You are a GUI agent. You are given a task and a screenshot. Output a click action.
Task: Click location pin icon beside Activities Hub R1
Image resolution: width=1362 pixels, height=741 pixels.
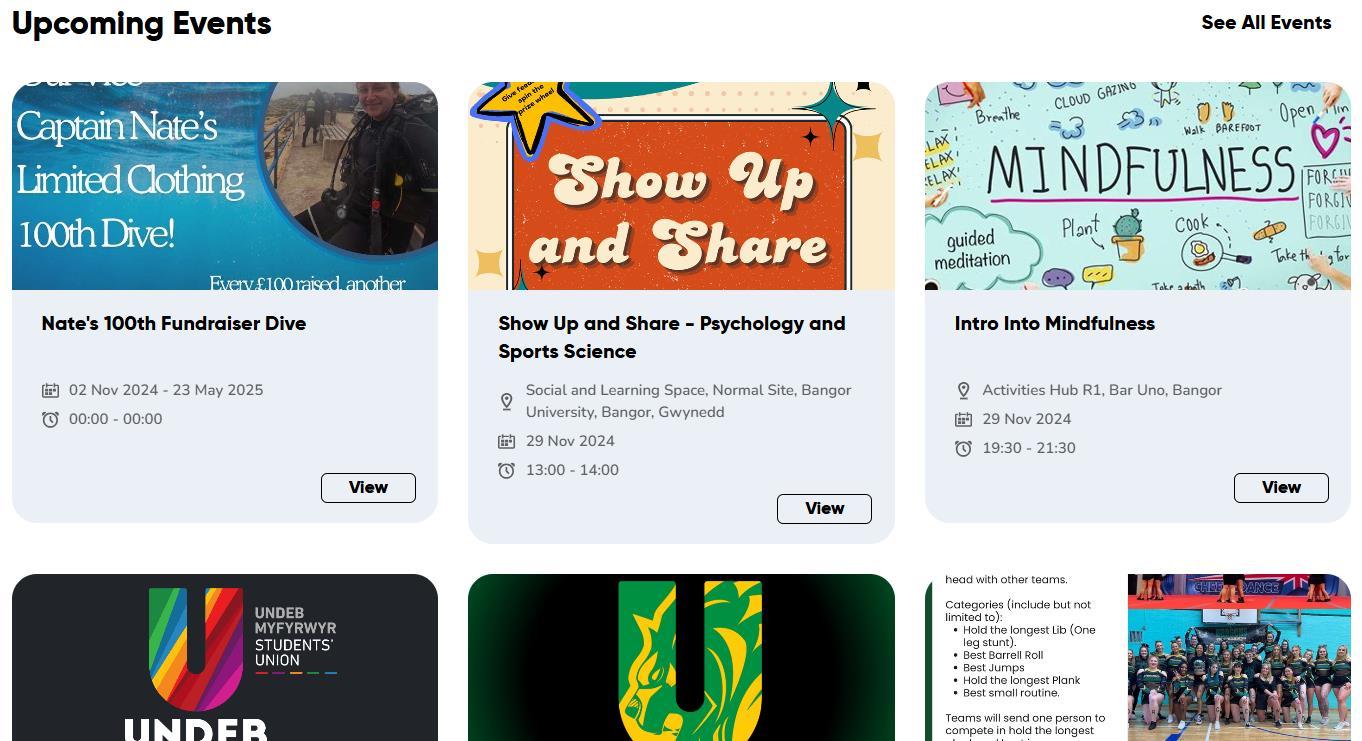point(963,390)
